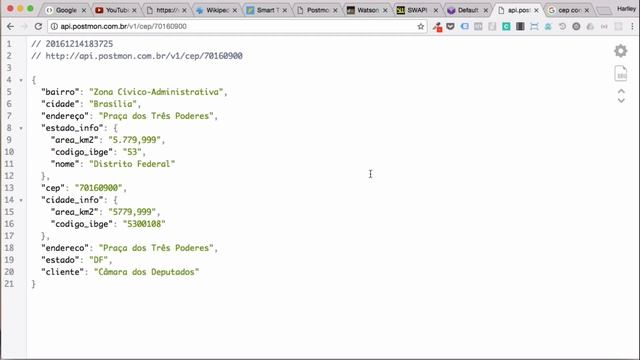
Task: Switch to the YouTube tab
Action: coord(116,10)
